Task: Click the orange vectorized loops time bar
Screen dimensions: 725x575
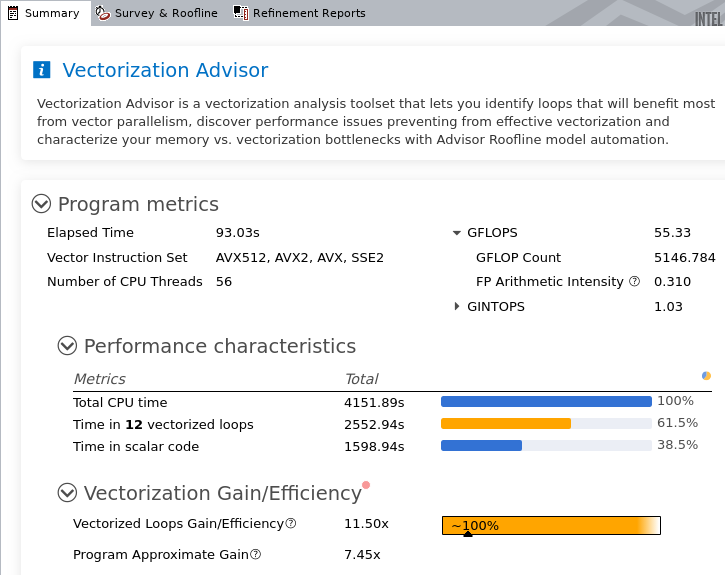Action: [506, 424]
